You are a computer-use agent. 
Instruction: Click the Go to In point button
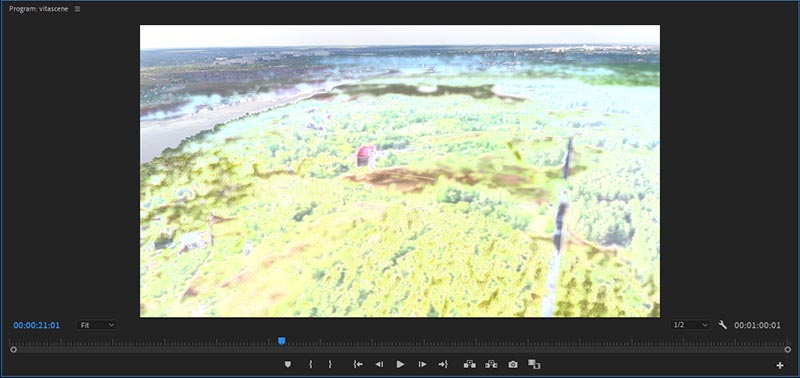(358, 364)
